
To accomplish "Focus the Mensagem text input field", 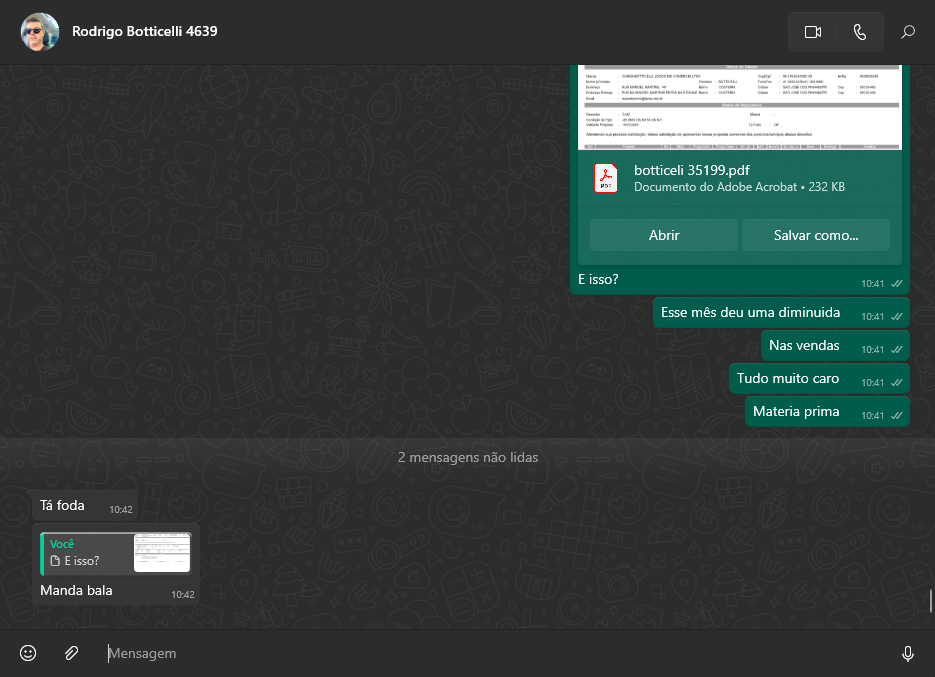I will [480, 653].
